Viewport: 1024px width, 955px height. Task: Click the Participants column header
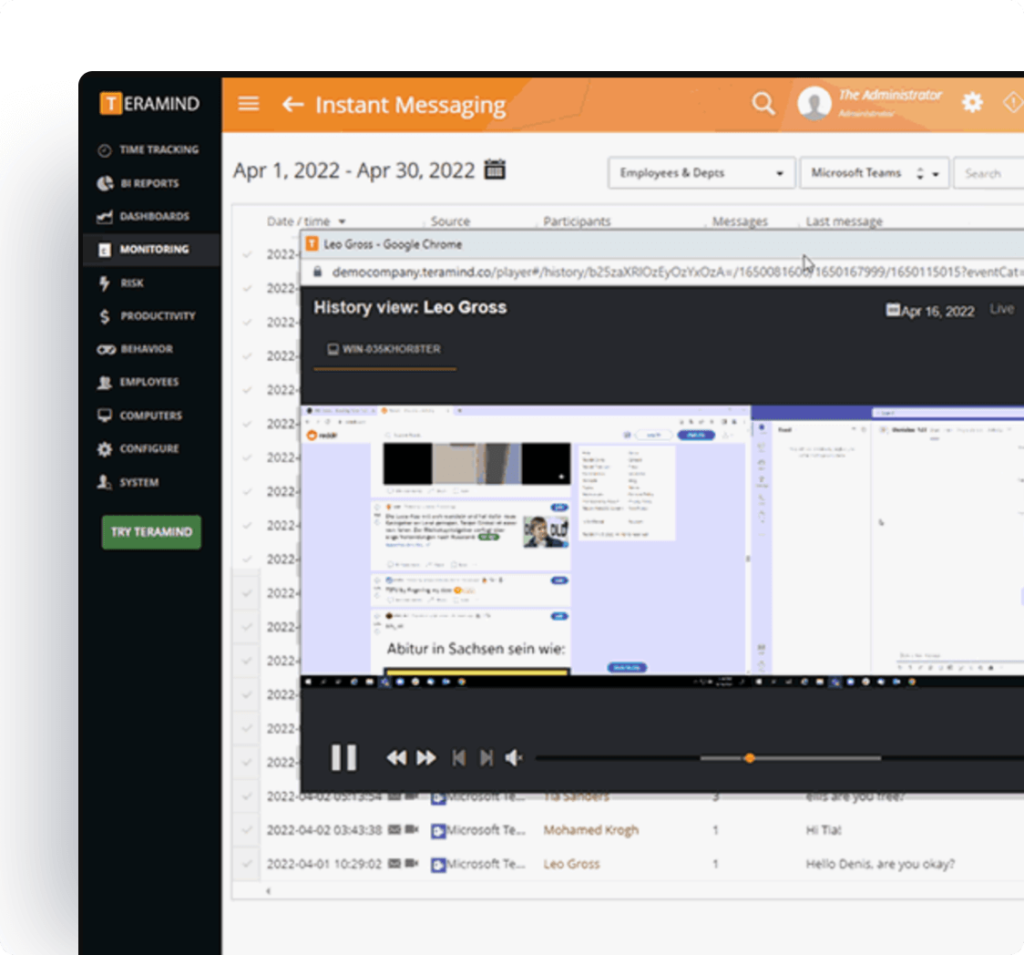point(577,221)
